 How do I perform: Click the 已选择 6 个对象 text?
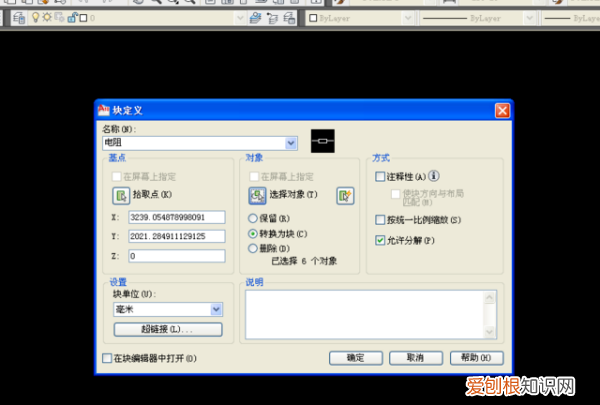pyautogui.click(x=304, y=261)
